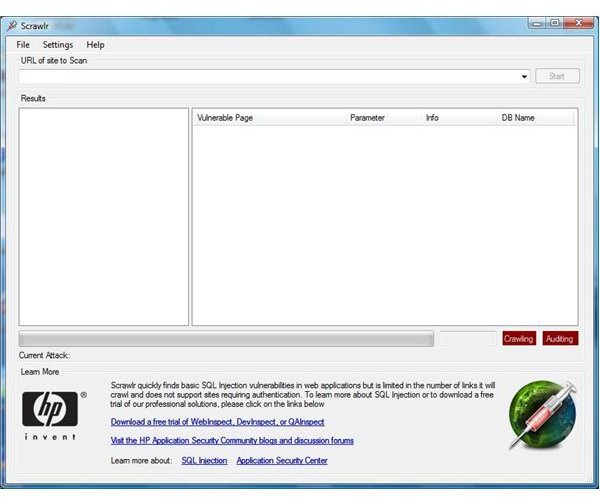The height and width of the screenshot is (498, 600).
Task: Maximize the Scrawlr window
Action: (x=555, y=23)
